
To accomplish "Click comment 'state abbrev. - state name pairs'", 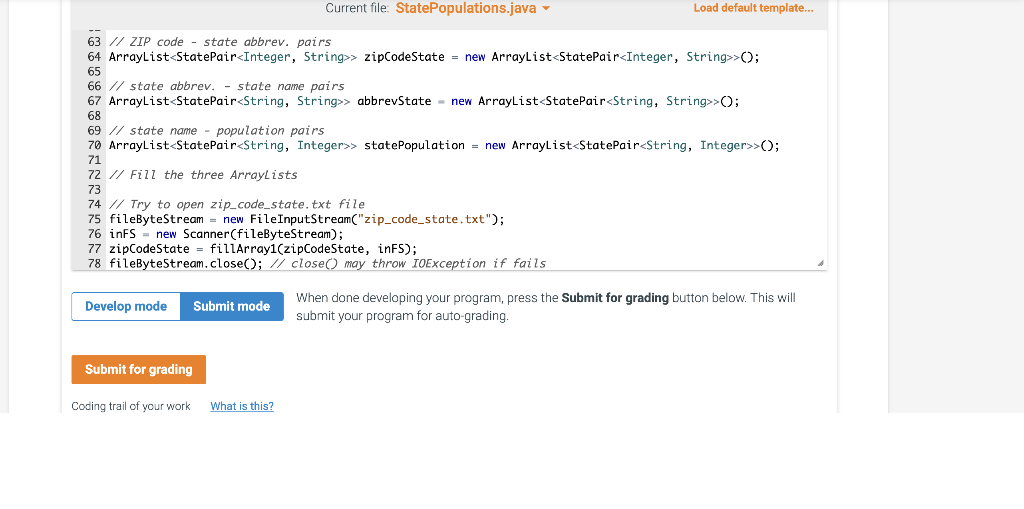I will [x=227, y=86].
